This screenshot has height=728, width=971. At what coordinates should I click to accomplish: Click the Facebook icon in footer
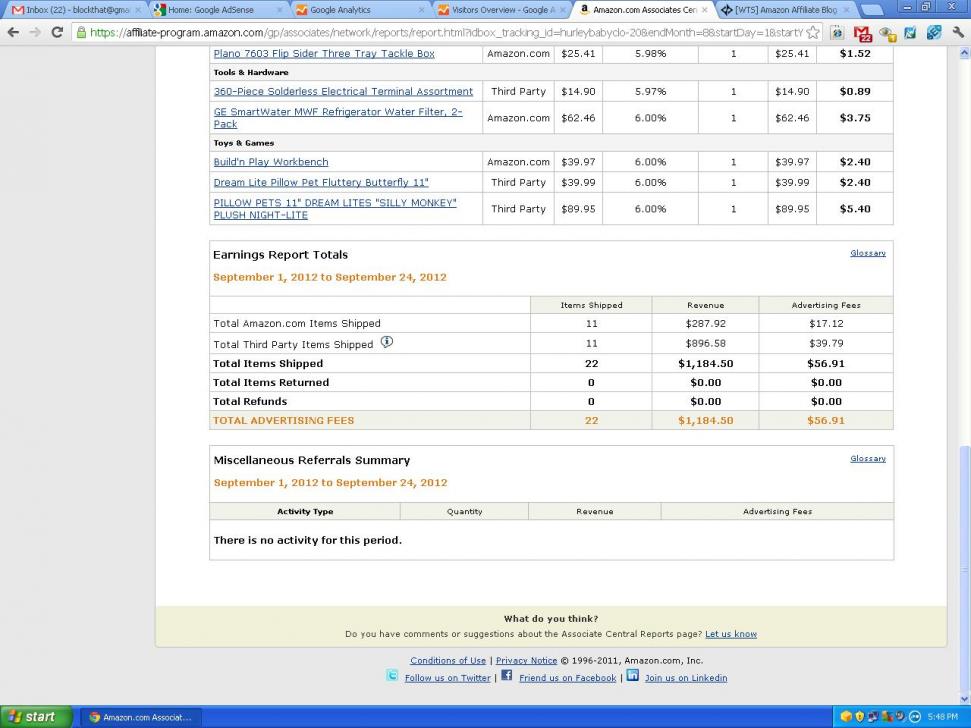507,675
